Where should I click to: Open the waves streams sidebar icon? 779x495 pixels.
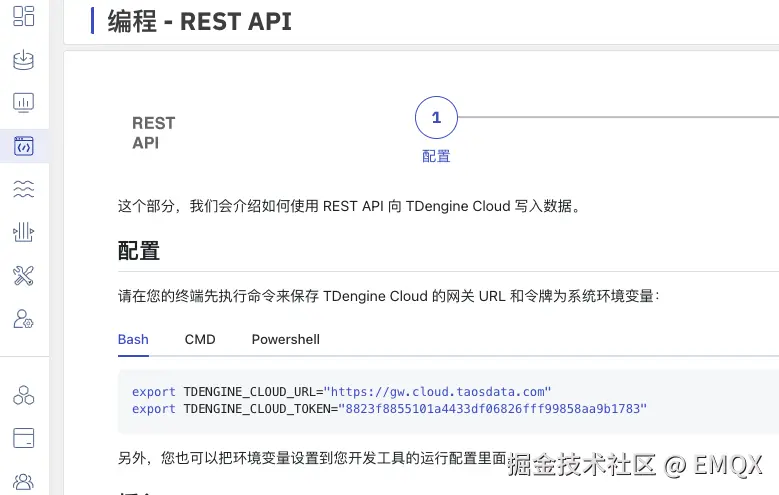tap(23, 189)
